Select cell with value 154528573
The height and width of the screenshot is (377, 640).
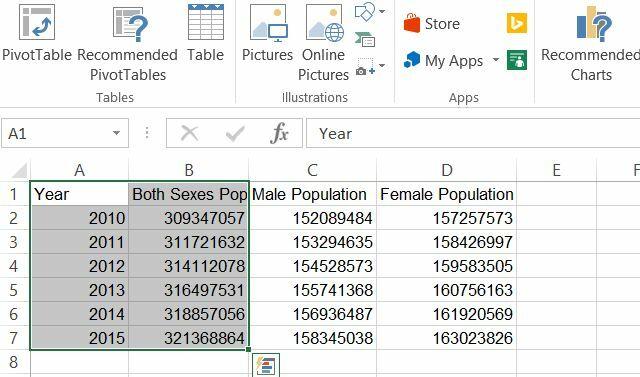click(312, 266)
